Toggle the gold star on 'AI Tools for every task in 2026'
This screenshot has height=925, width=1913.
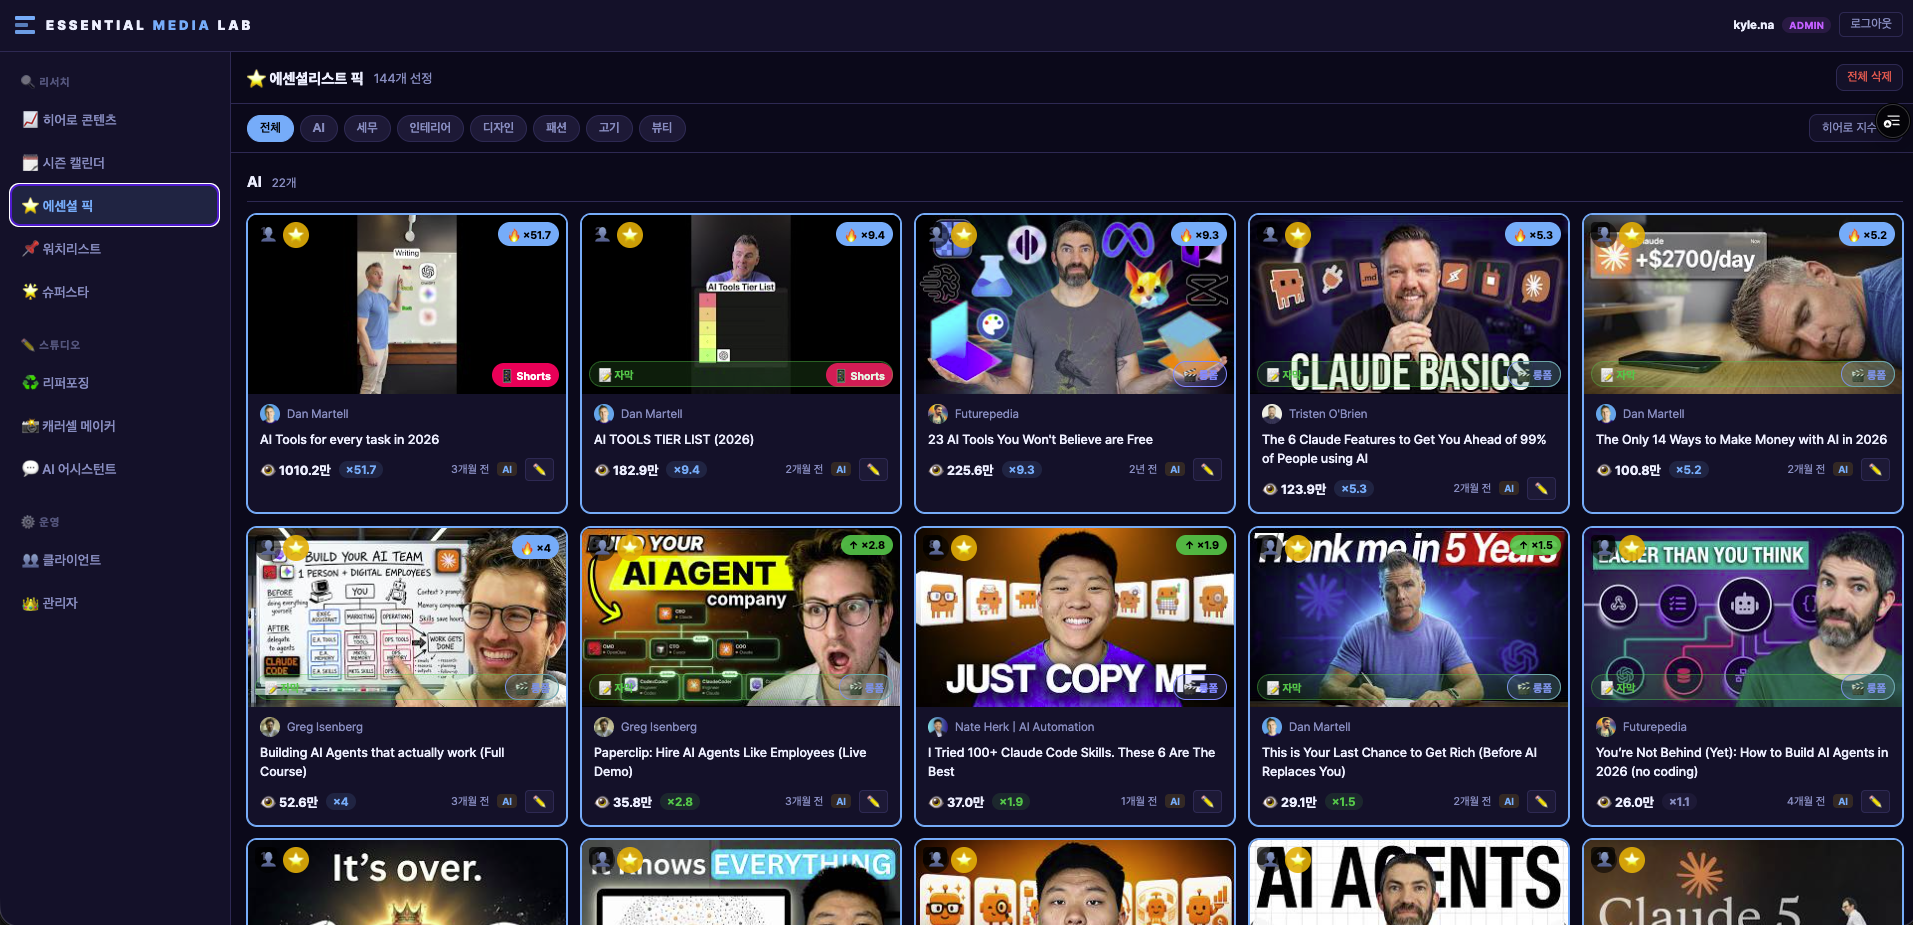(x=296, y=235)
